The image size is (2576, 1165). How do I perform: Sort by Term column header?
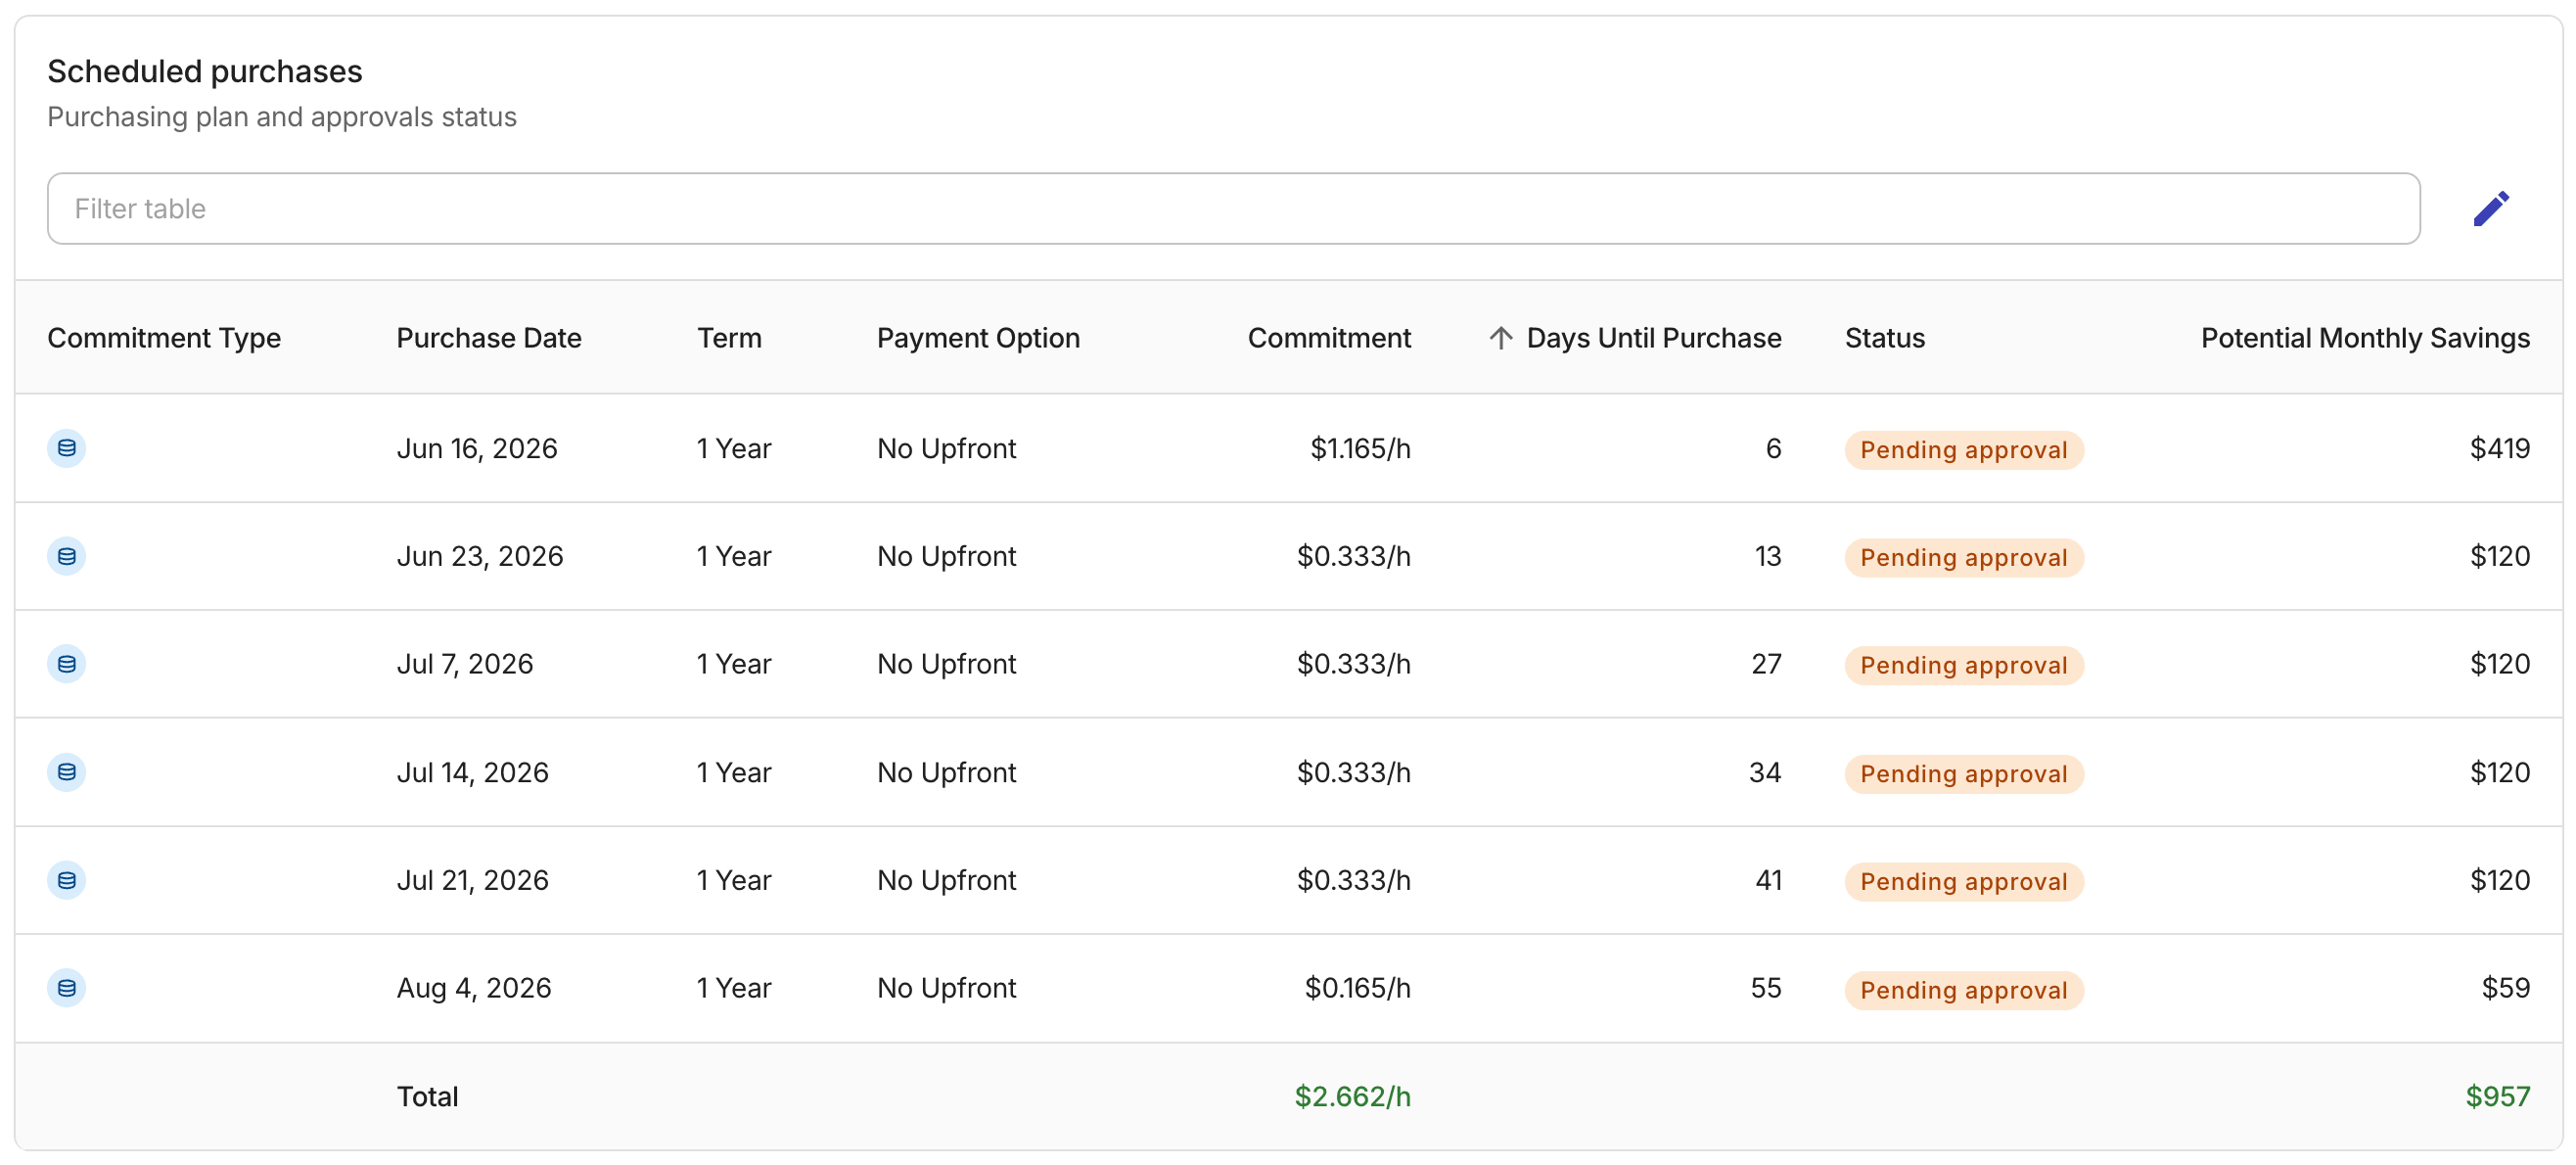pos(729,338)
